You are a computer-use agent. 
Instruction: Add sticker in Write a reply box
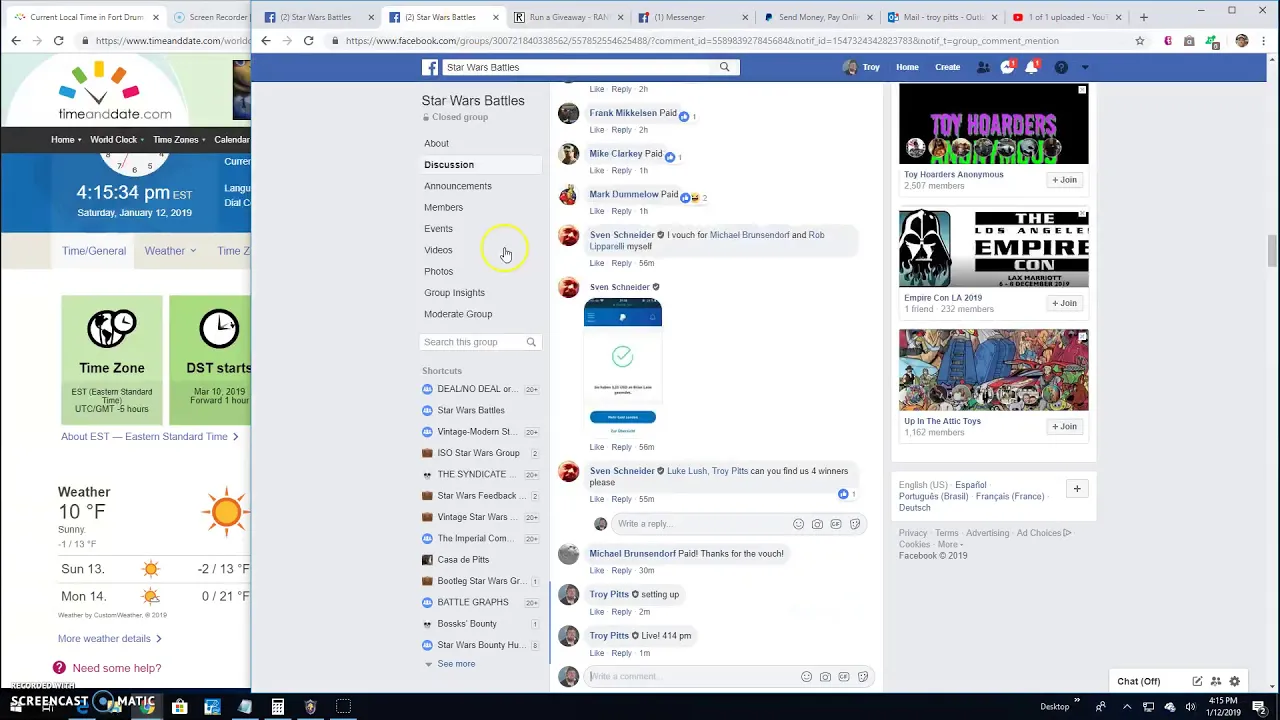(x=855, y=524)
